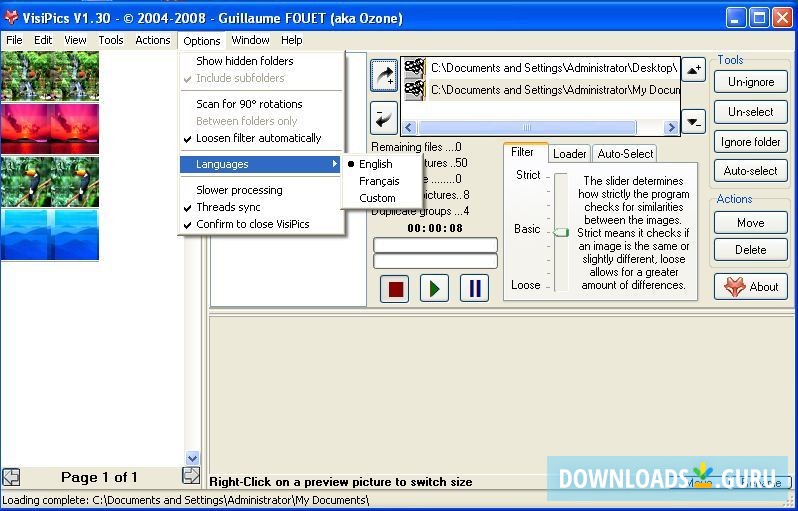Screen dimensions: 798x511
Task: Start scan with green play button
Action: click(434, 289)
